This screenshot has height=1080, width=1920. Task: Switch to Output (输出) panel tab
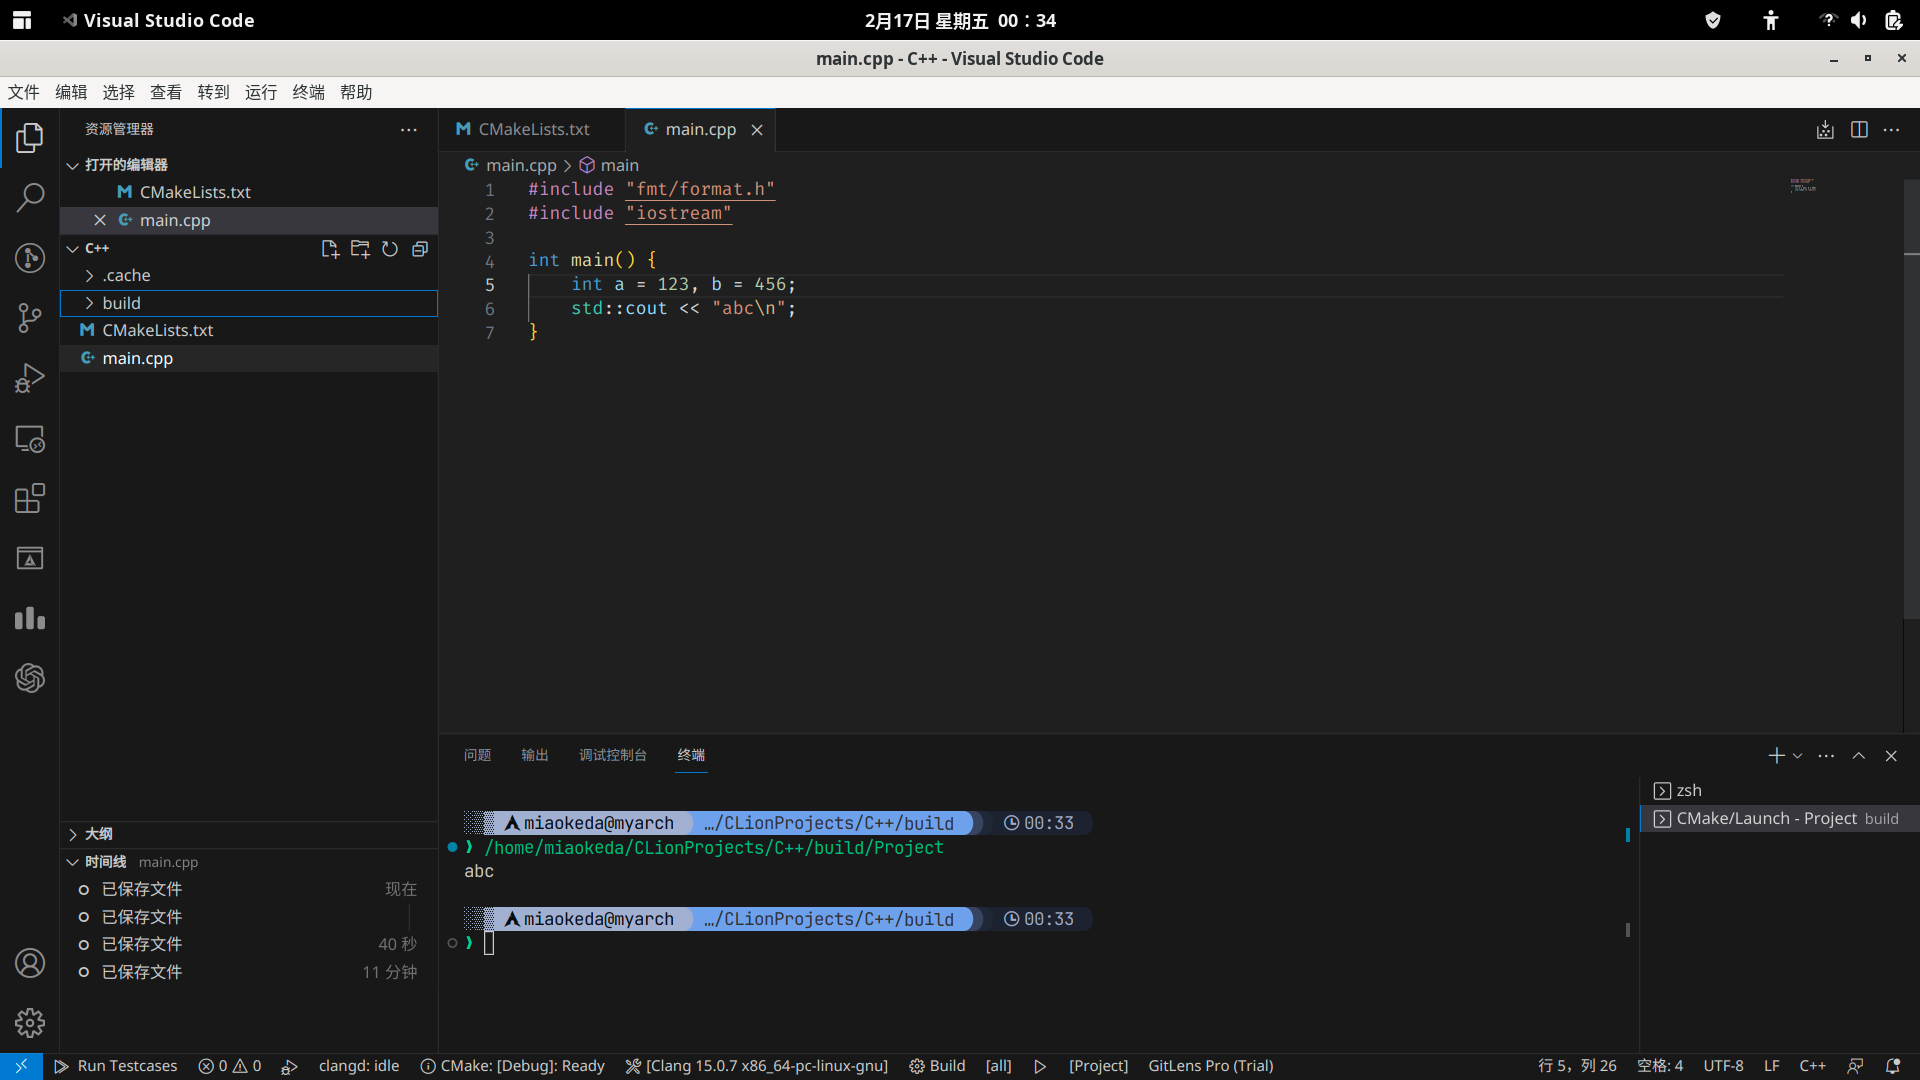535,755
